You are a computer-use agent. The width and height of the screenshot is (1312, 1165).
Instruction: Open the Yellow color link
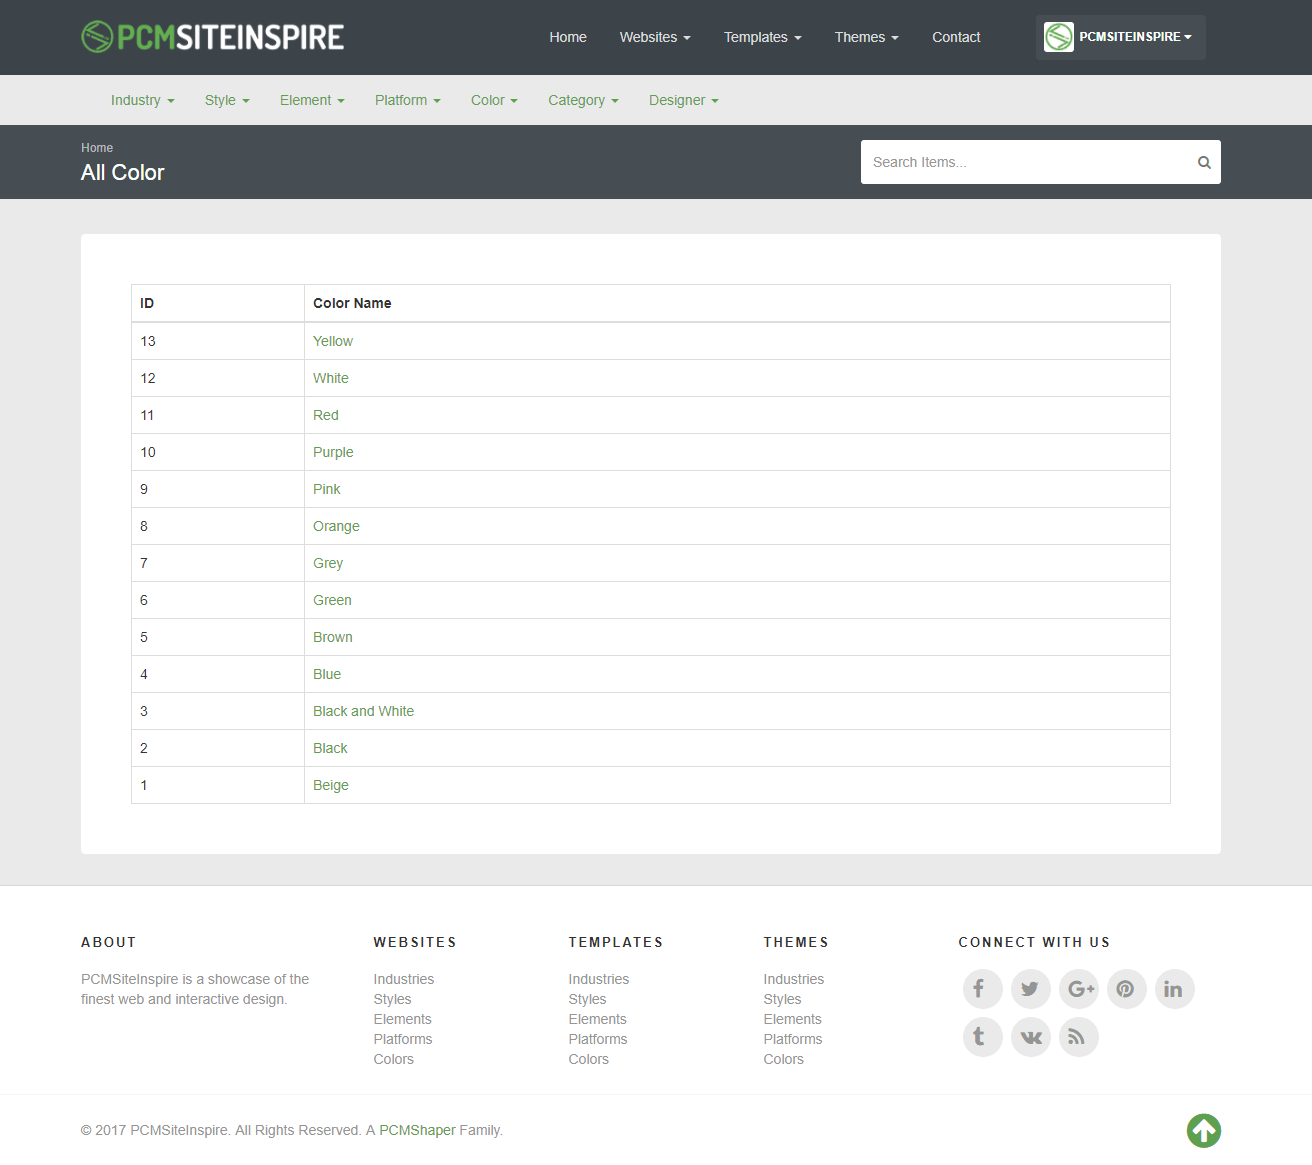[333, 341]
